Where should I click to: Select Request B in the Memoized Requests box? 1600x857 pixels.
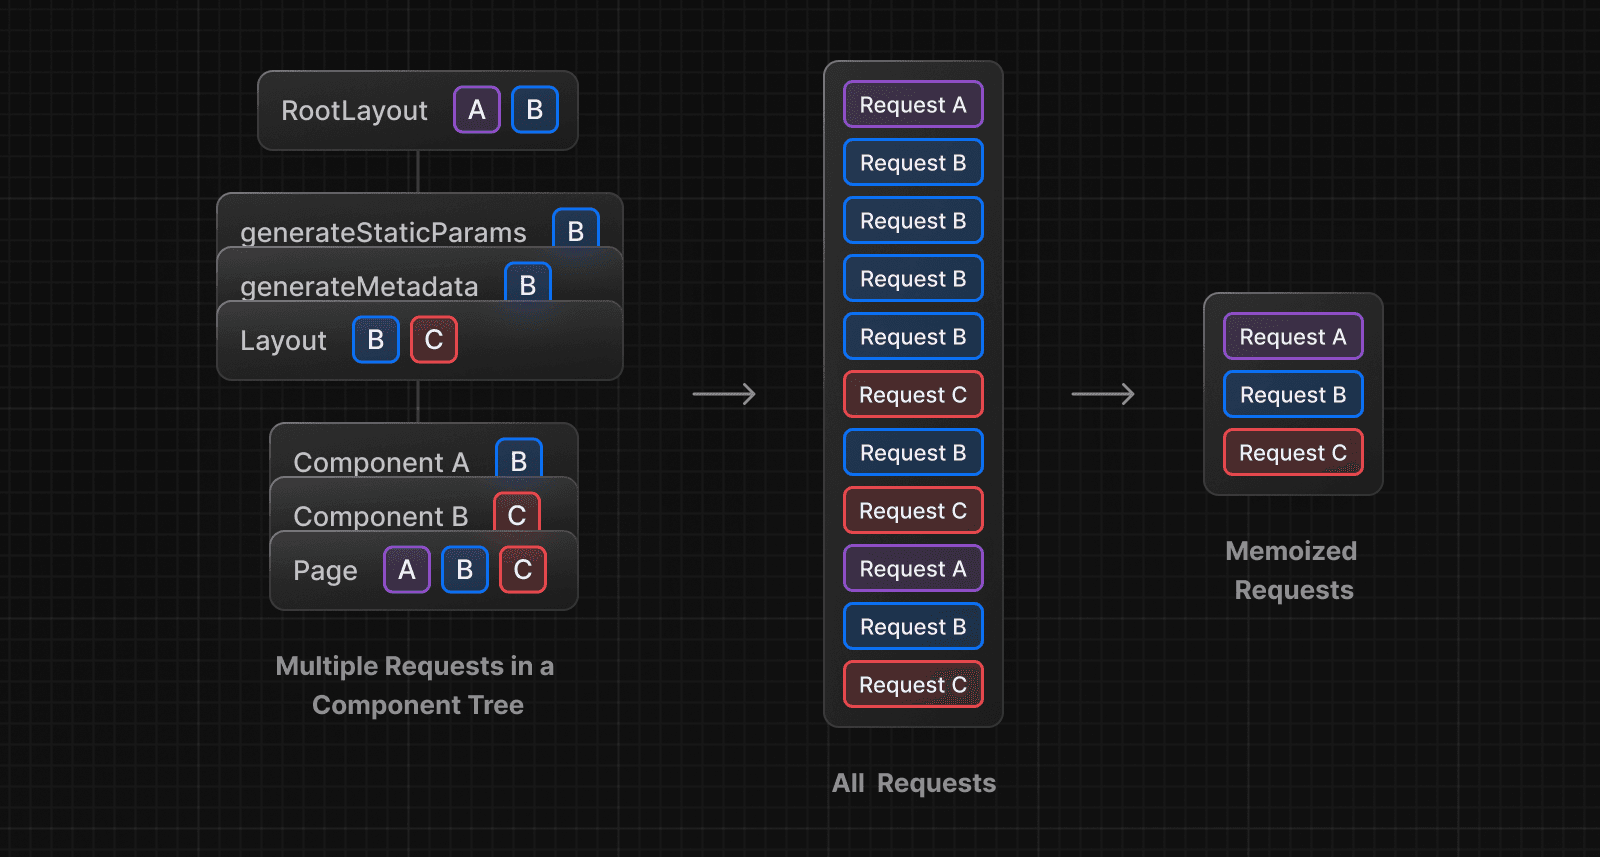(x=1292, y=395)
